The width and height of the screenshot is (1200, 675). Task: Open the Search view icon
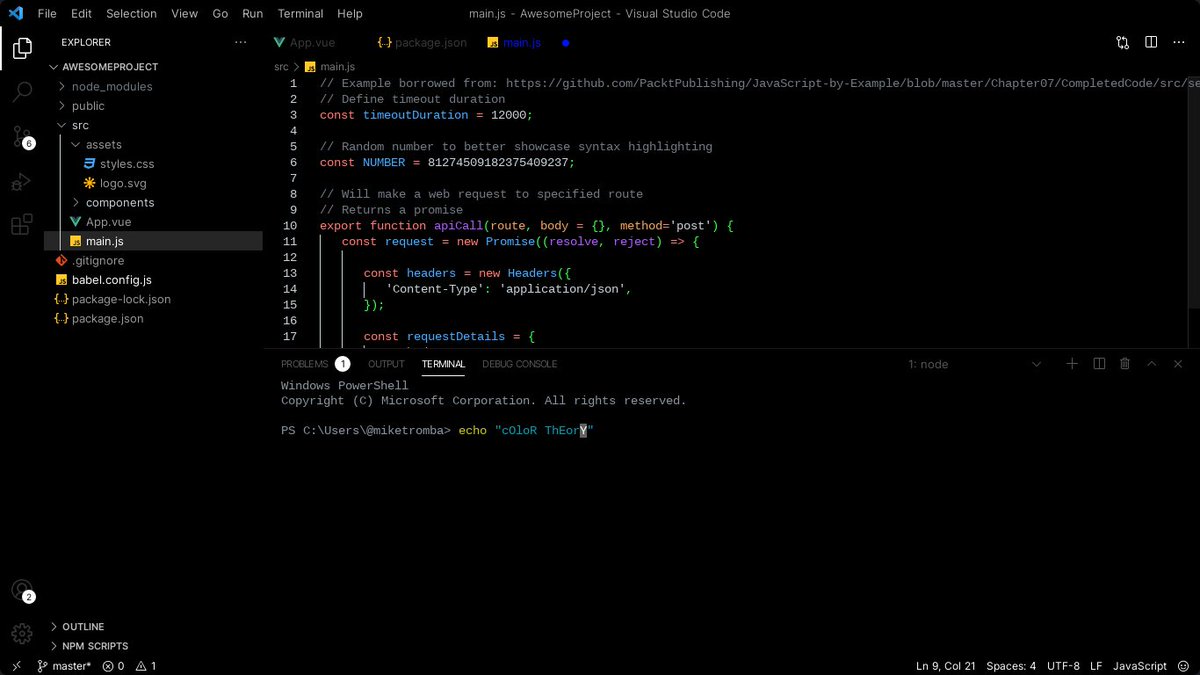(21, 92)
